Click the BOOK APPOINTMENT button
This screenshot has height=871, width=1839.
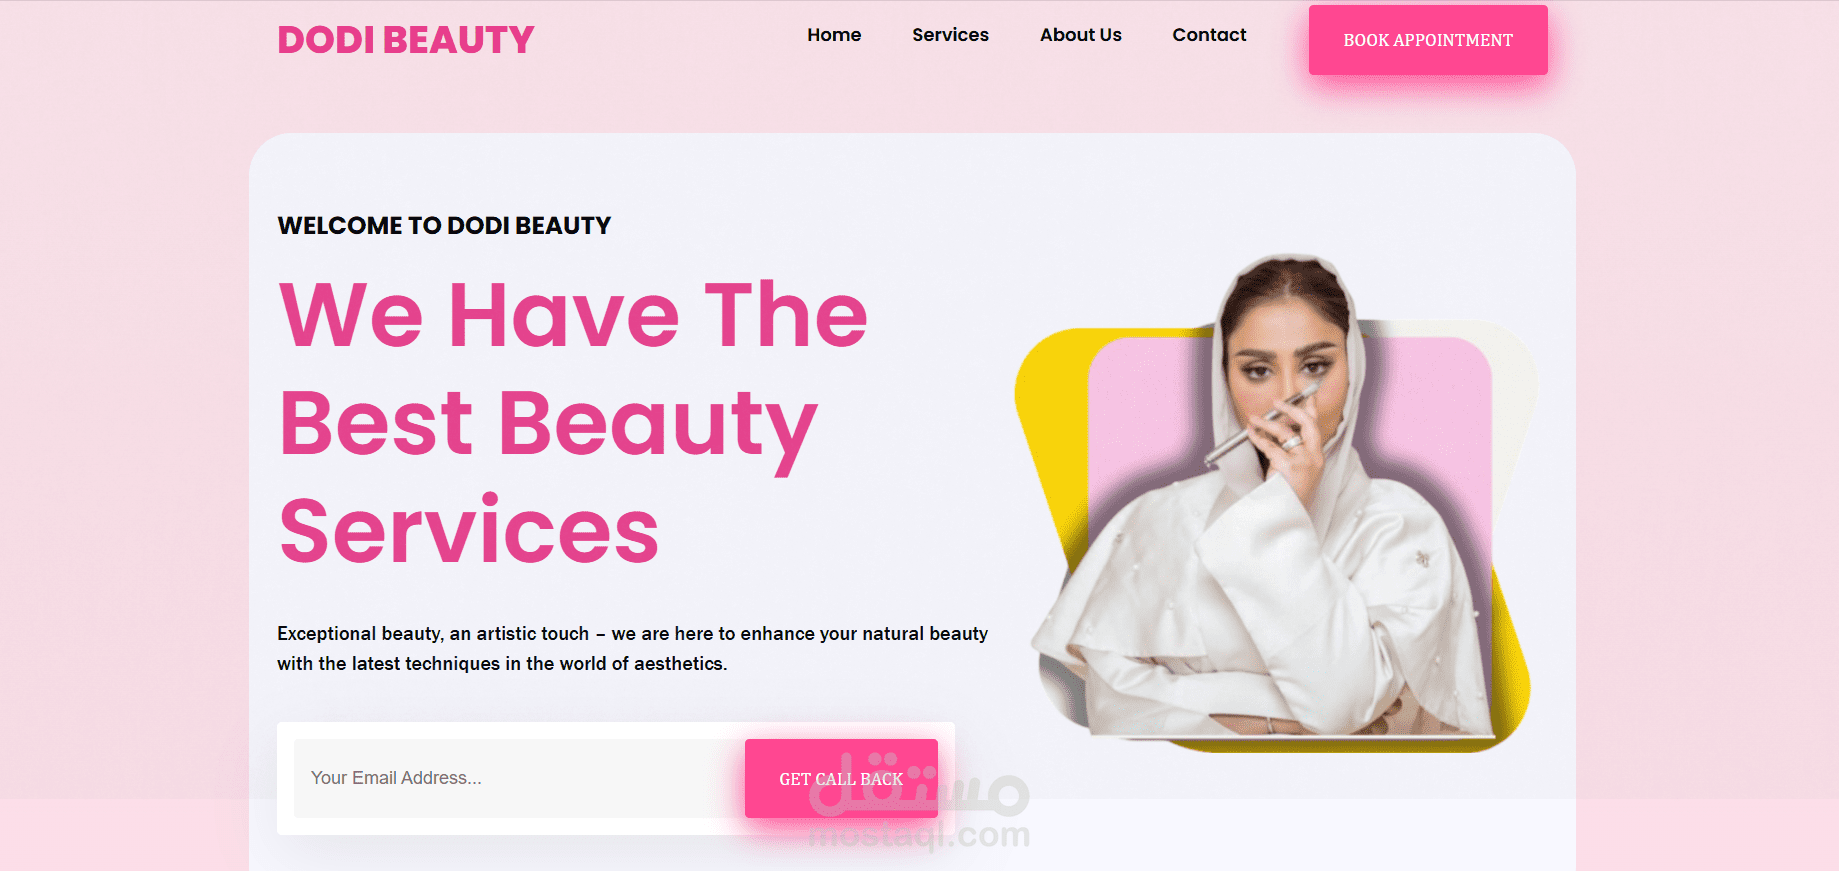(x=1428, y=40)
